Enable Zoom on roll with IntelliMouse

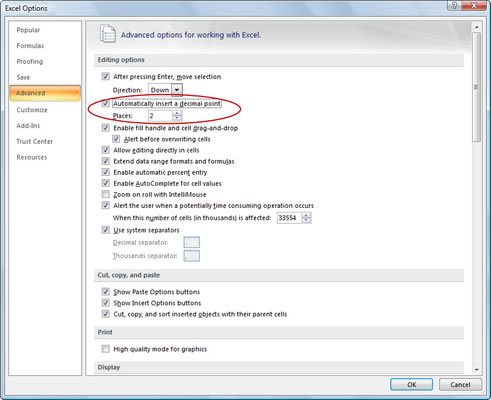(106, 194)
